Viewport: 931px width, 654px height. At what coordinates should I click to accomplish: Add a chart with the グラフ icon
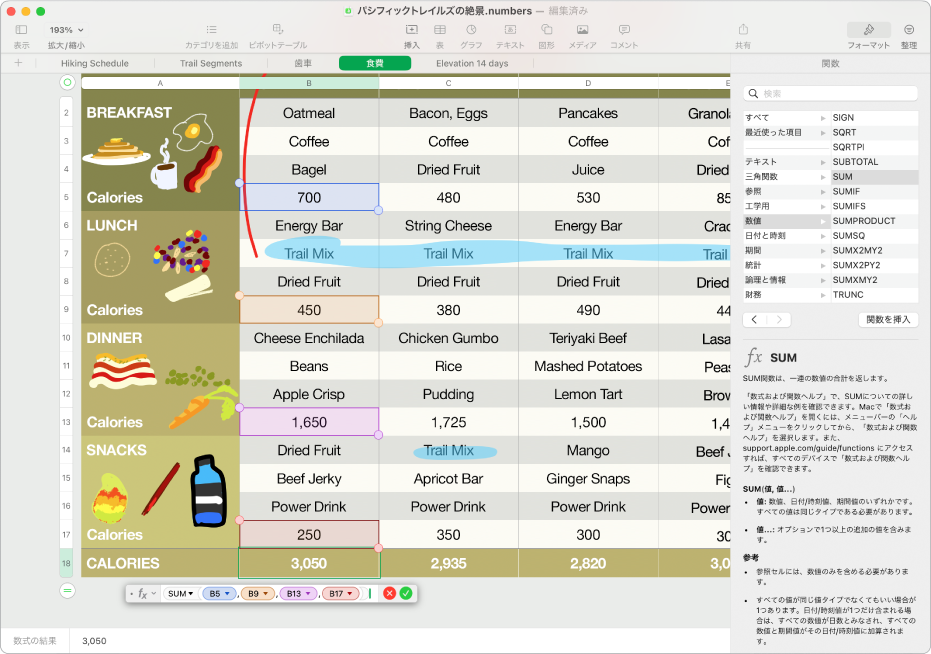(470, 31)
